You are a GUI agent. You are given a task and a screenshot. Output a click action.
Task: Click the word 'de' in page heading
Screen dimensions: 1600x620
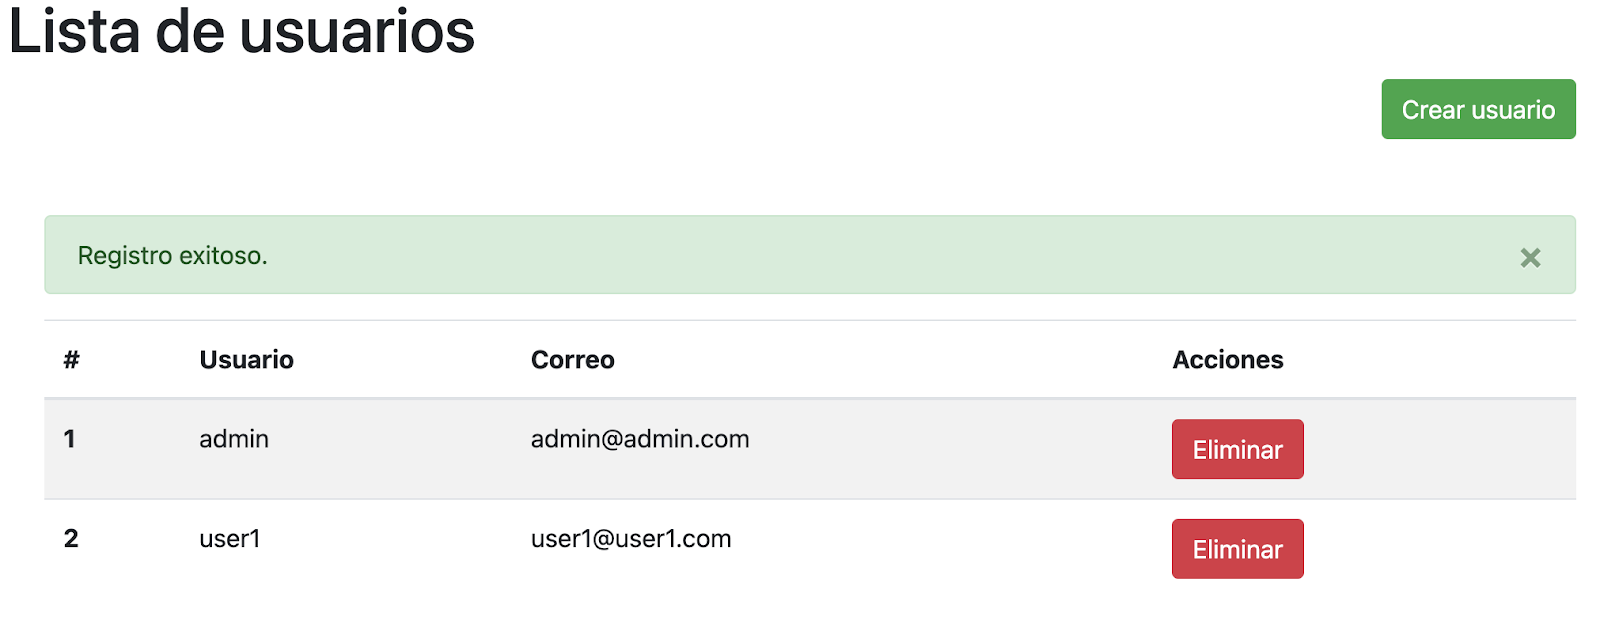tap(189, 31)
